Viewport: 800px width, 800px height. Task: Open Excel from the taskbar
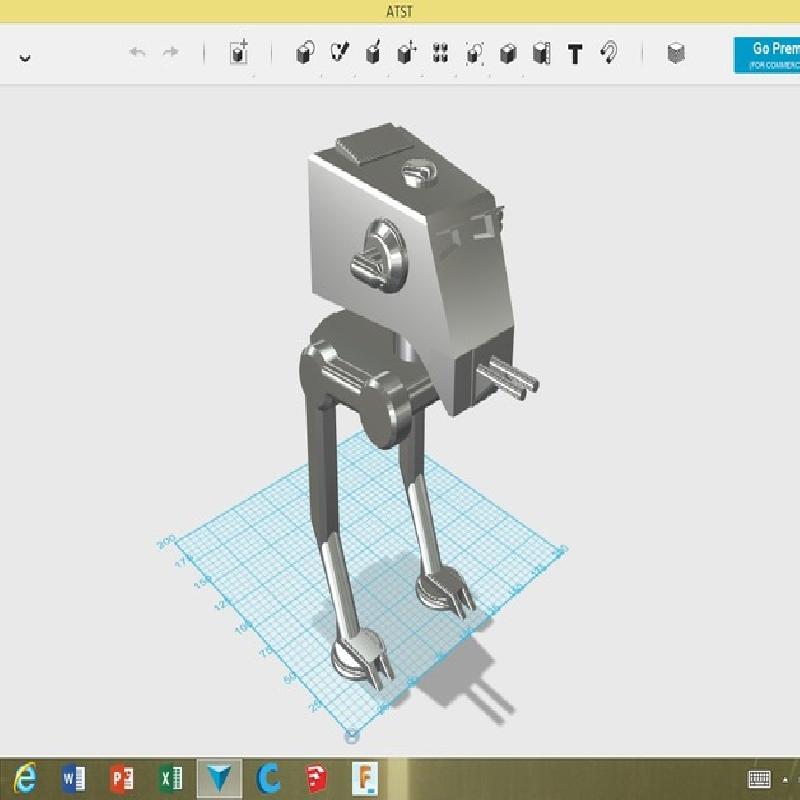(171, 779)
